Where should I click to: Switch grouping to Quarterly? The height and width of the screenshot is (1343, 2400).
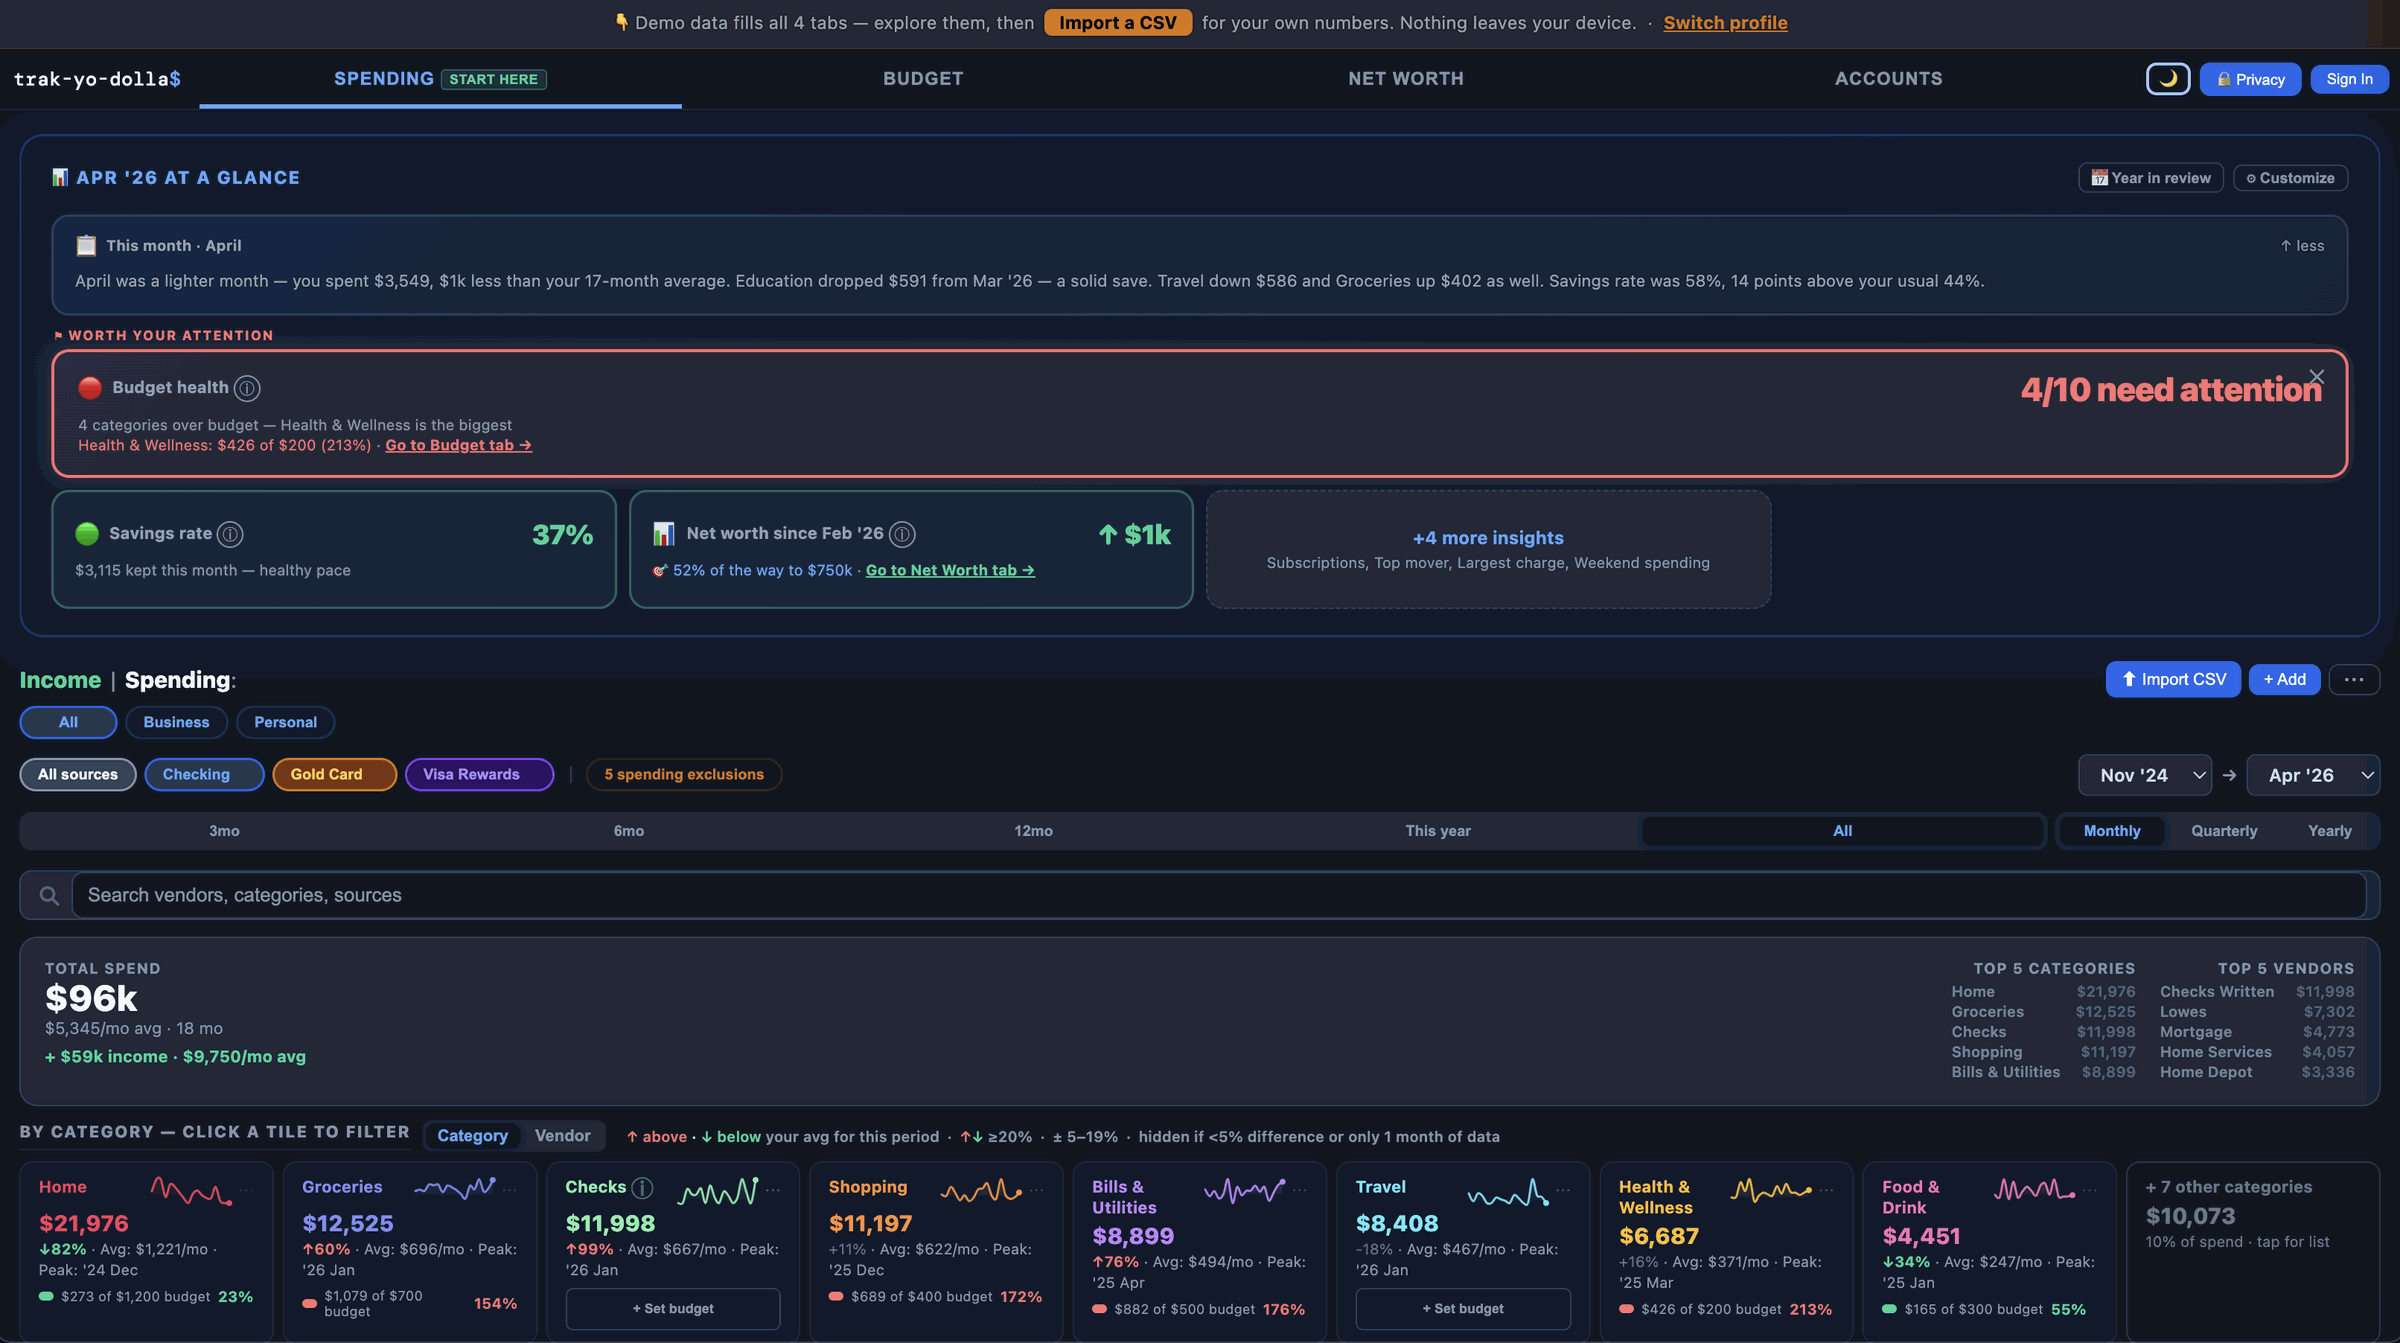(2224, 831)
